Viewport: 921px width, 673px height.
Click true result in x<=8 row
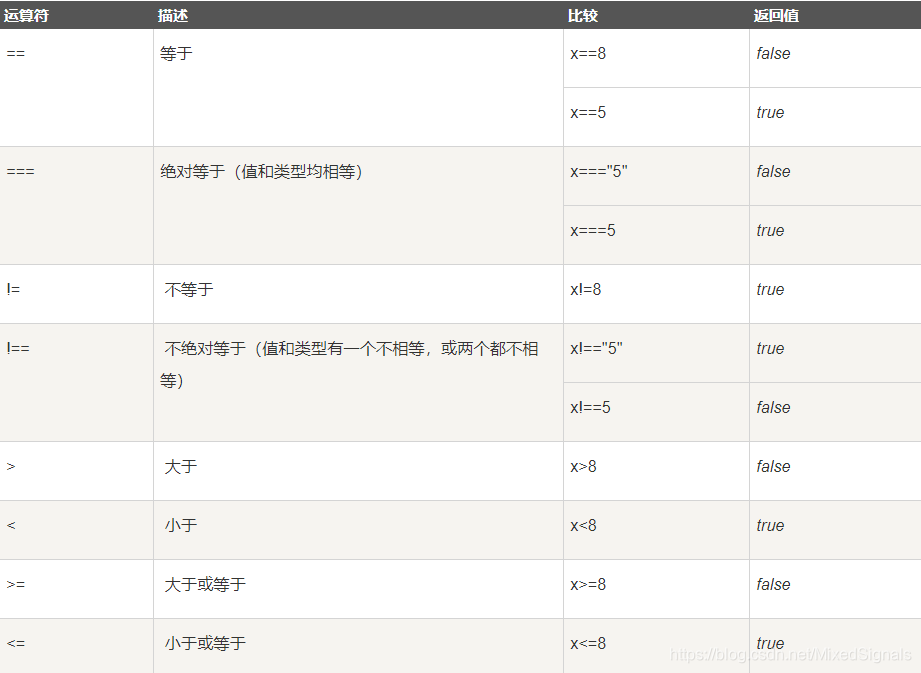pos(835,645)
